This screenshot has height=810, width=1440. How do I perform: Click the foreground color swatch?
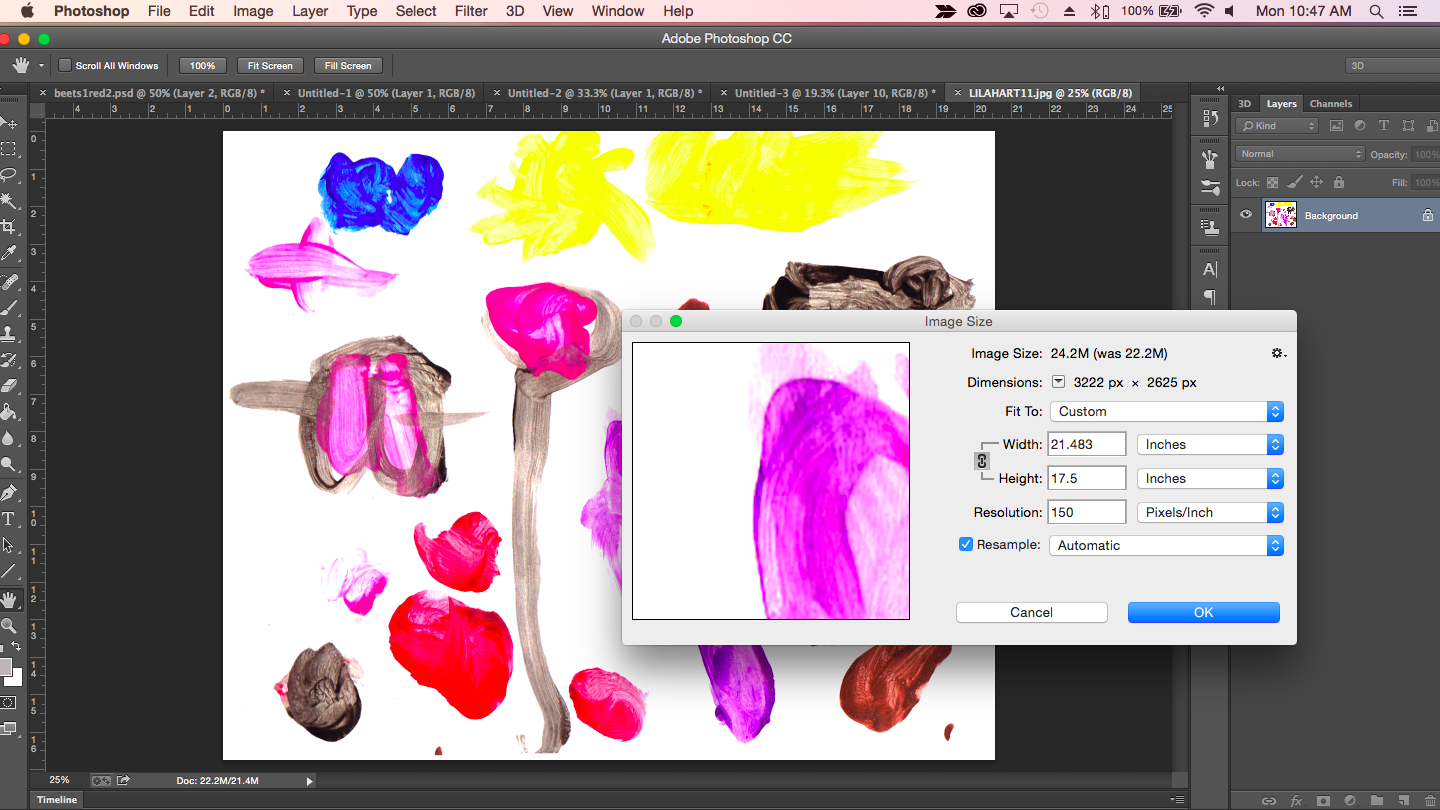[x=5, y=667]
